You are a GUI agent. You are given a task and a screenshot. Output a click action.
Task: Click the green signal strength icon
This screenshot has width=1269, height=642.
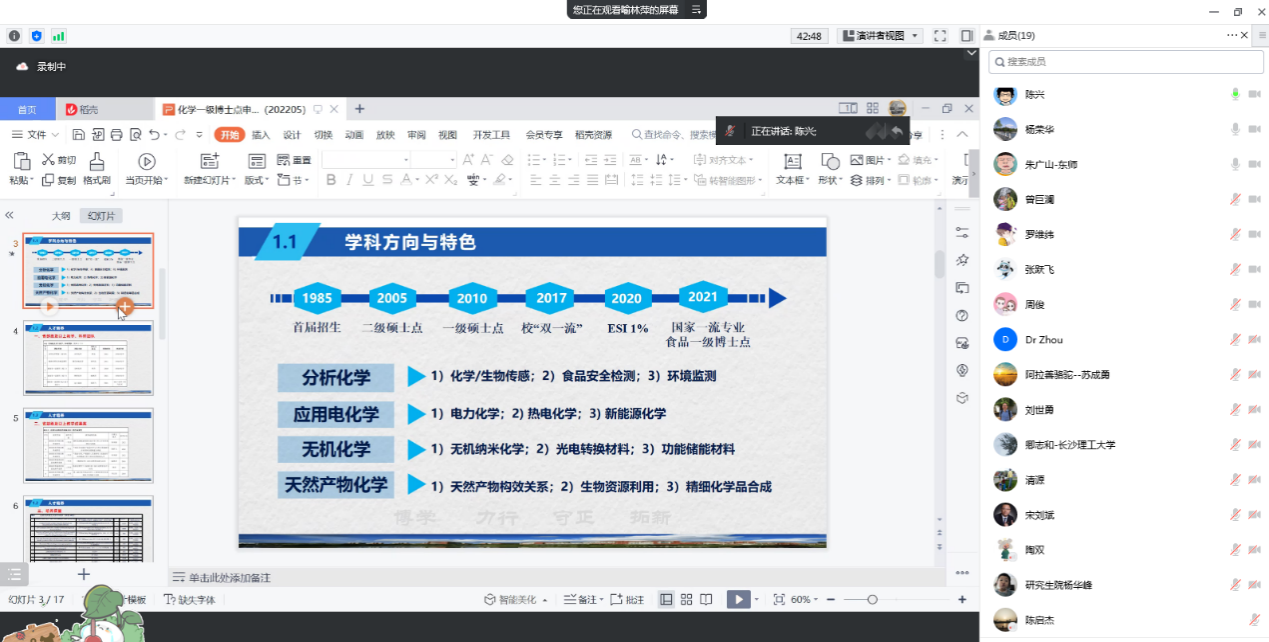tap(59, 36)
